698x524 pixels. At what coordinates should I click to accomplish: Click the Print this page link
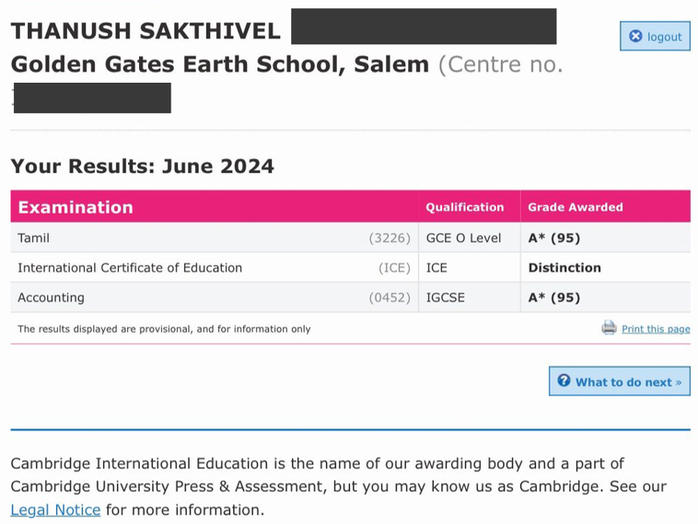[655, 329]
